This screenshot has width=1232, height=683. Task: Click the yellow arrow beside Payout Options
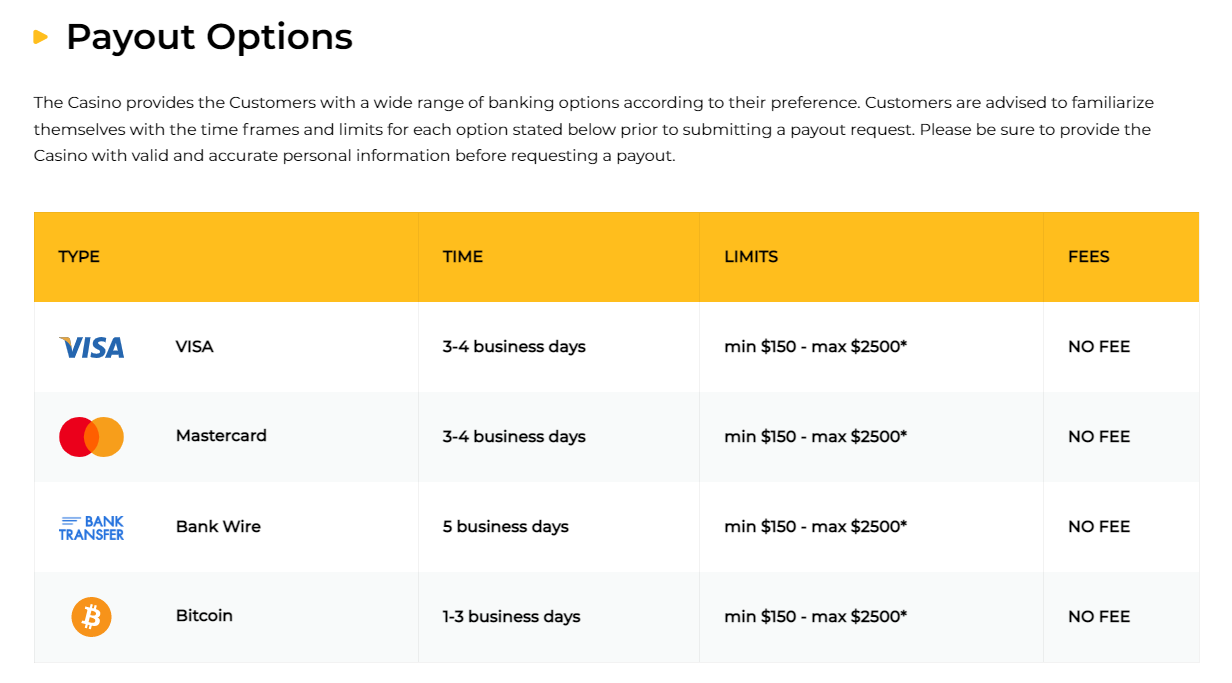tap(41, 37)
